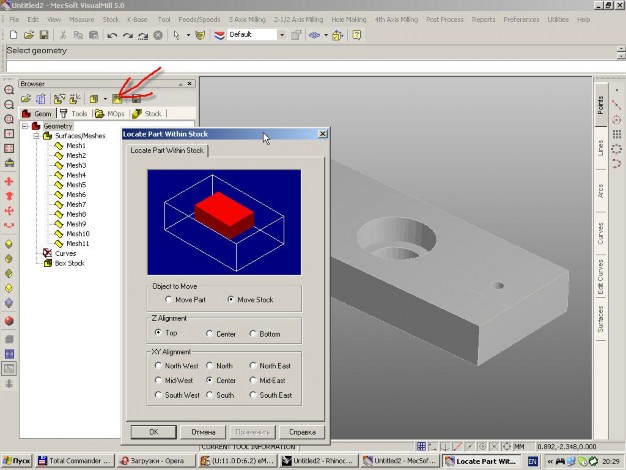Set Z Alignment to Bottom
The image size is (626, 470).
252,333
